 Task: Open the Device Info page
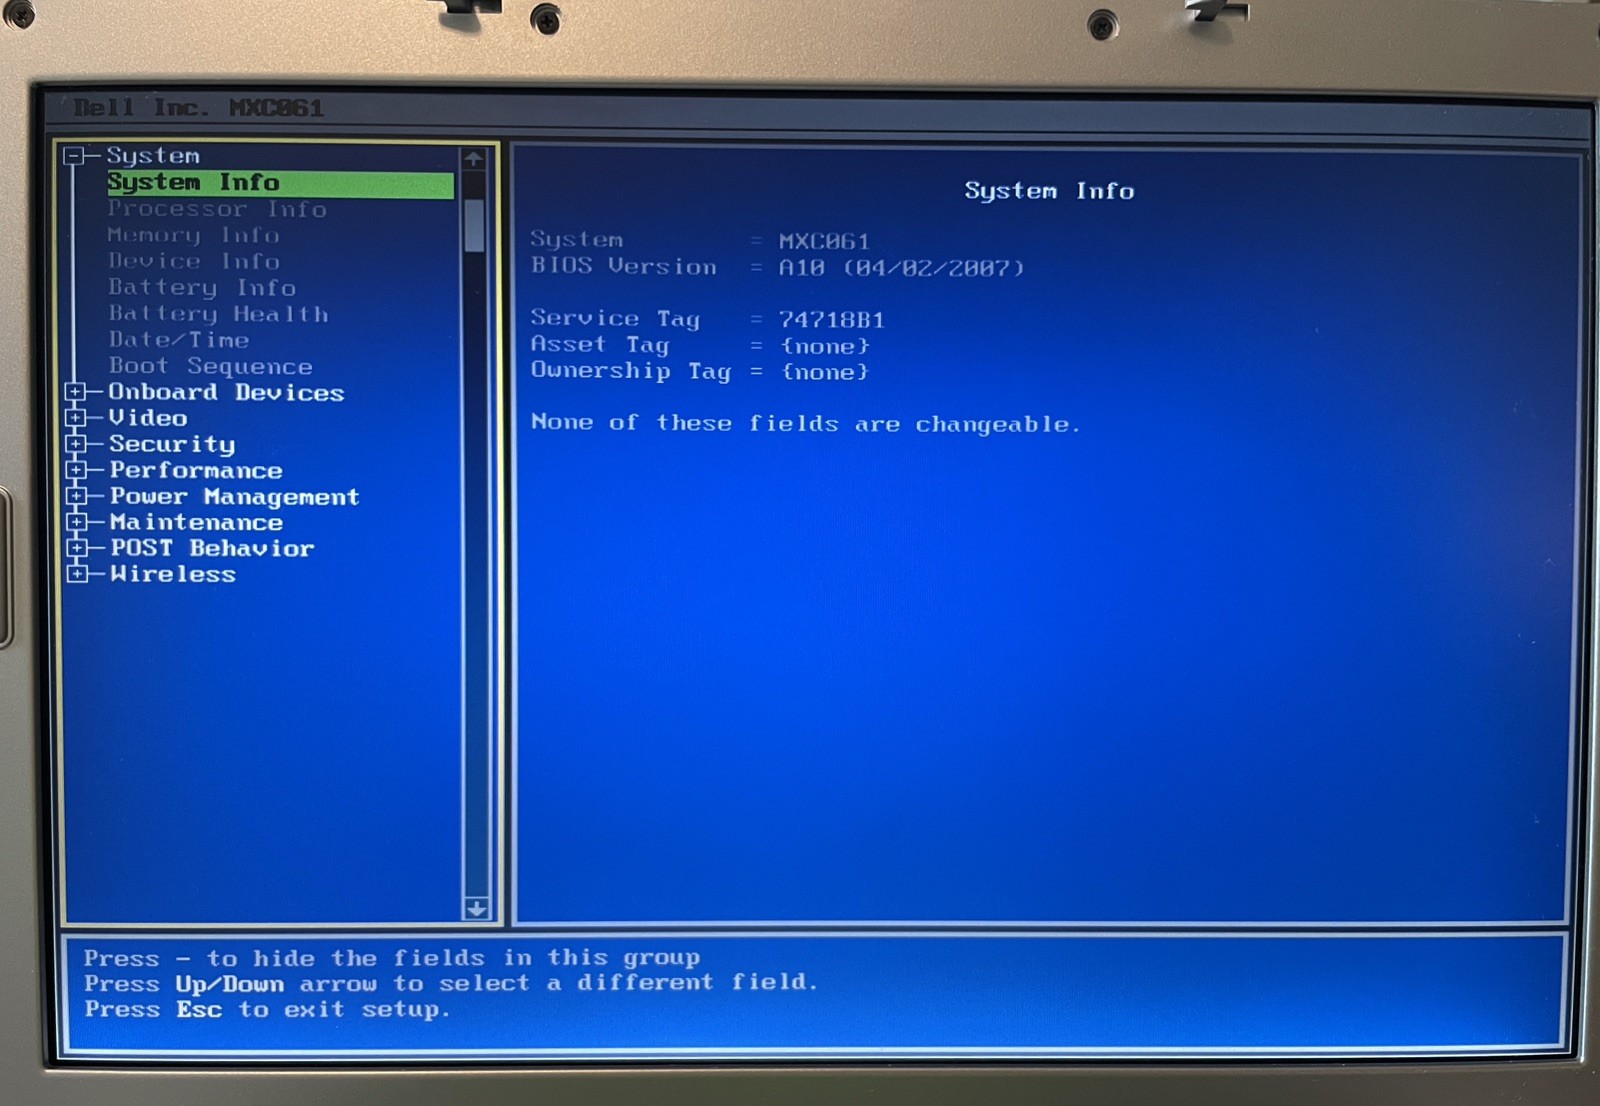[194, 261]
